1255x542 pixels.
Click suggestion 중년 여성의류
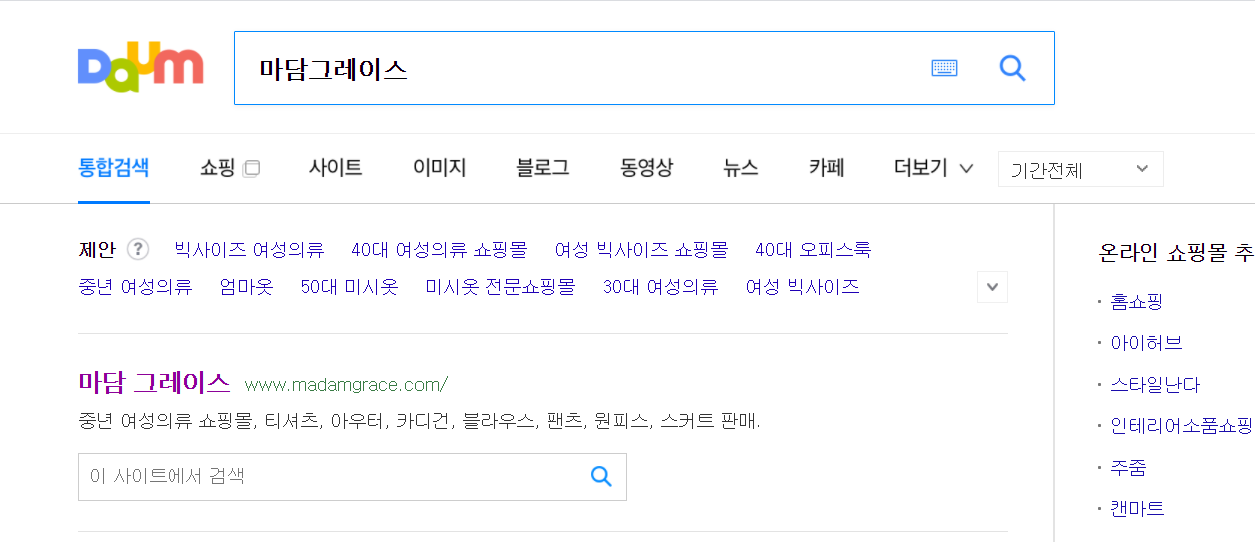click(135, 287)
